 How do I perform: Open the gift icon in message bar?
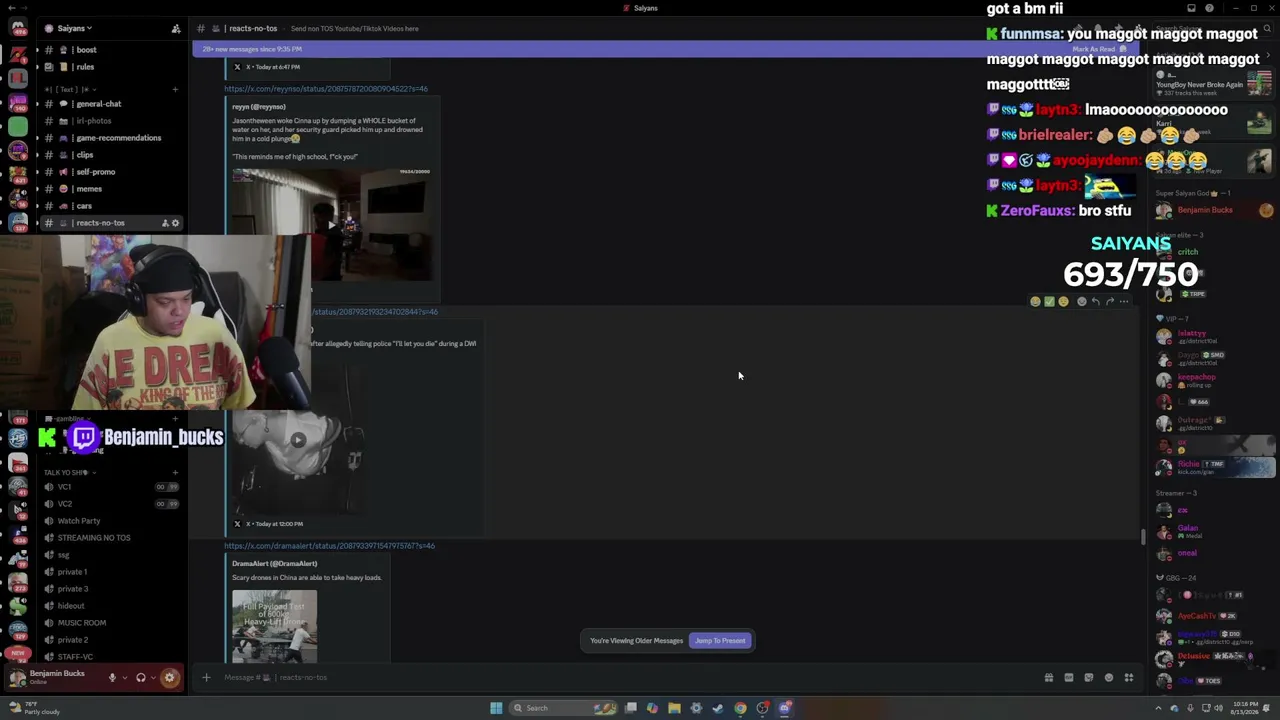pyautogui.click(x=1049, y=678)
